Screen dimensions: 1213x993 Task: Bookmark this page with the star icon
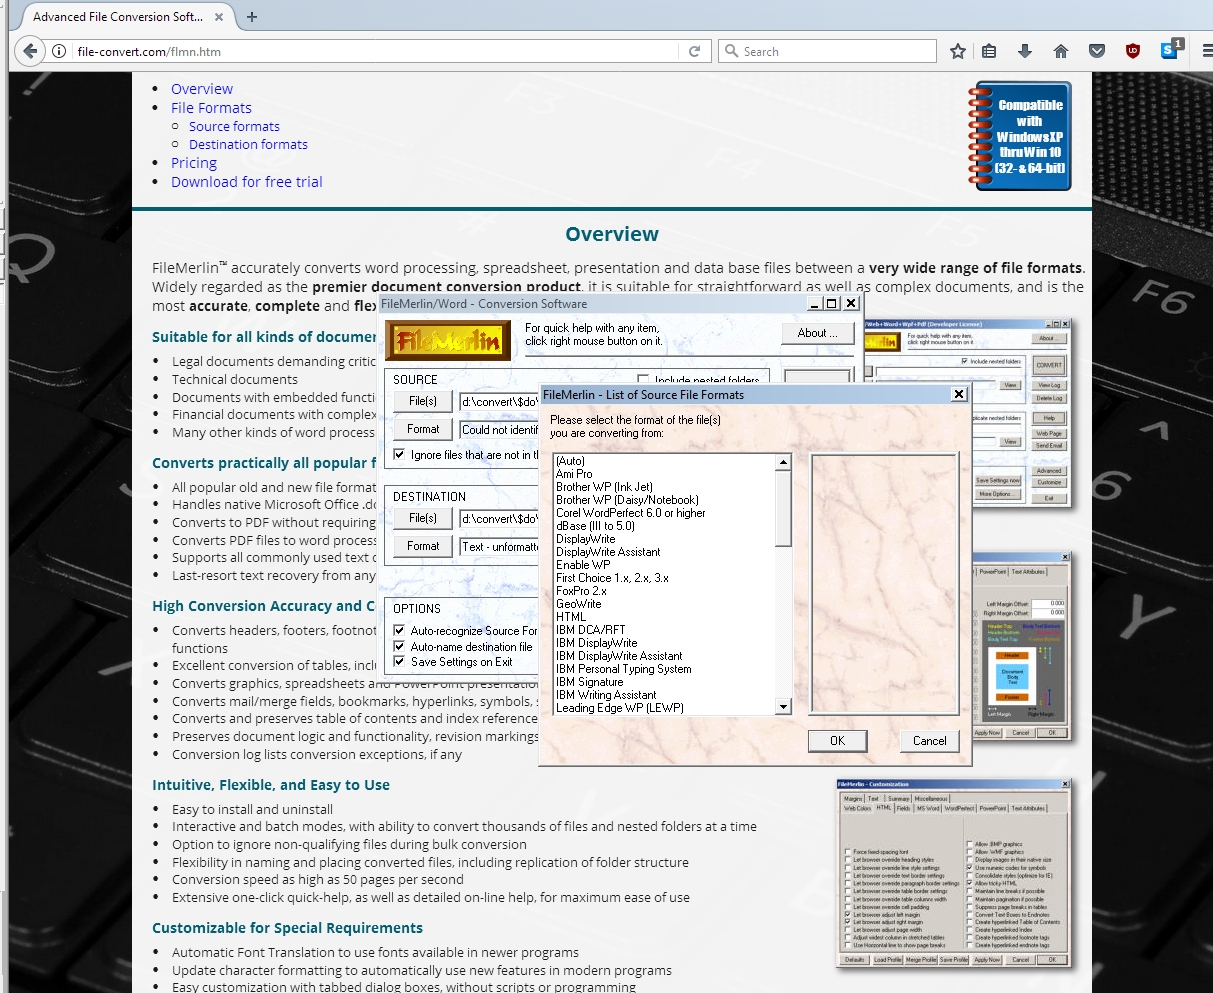(958, 51)
